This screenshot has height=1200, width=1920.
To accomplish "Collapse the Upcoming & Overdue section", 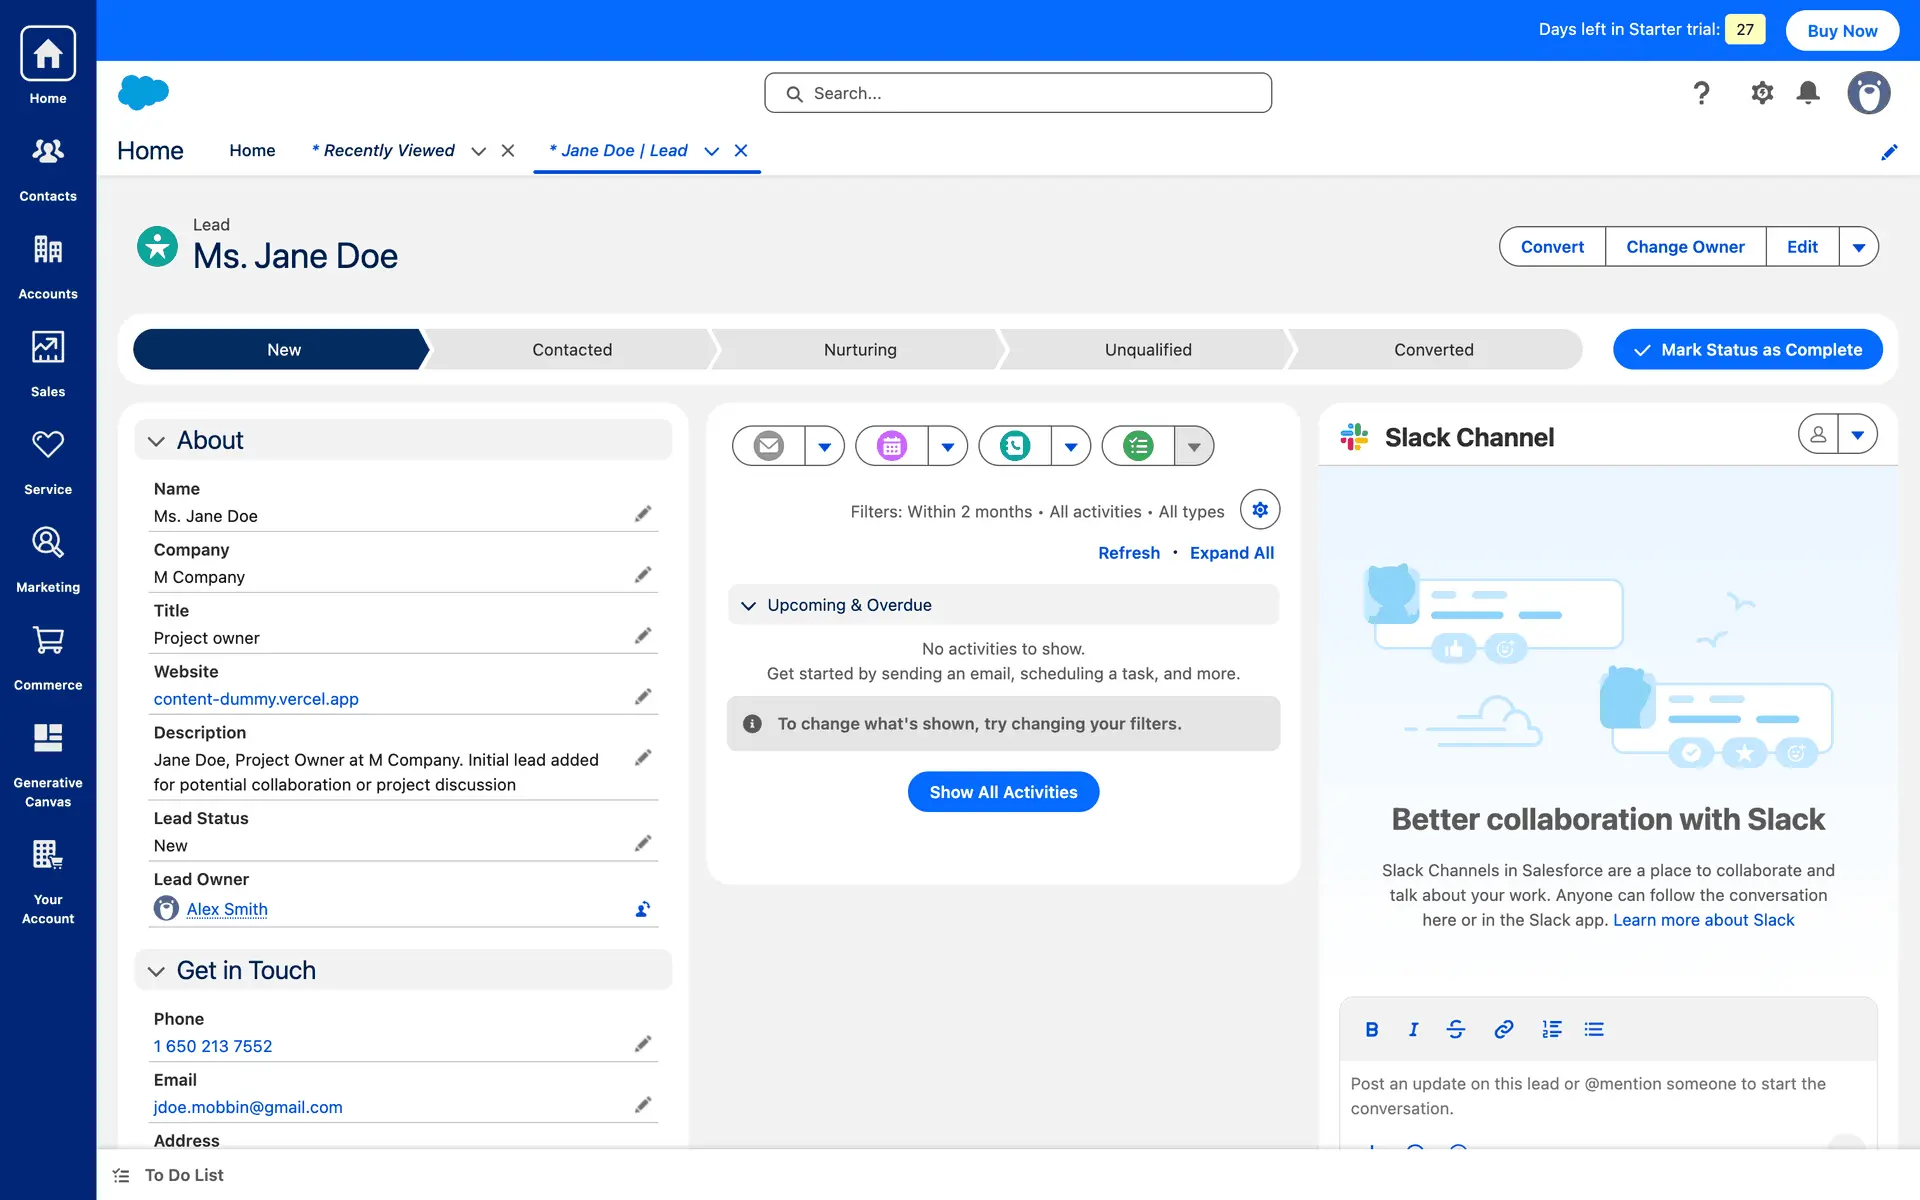I will point(748,605).
